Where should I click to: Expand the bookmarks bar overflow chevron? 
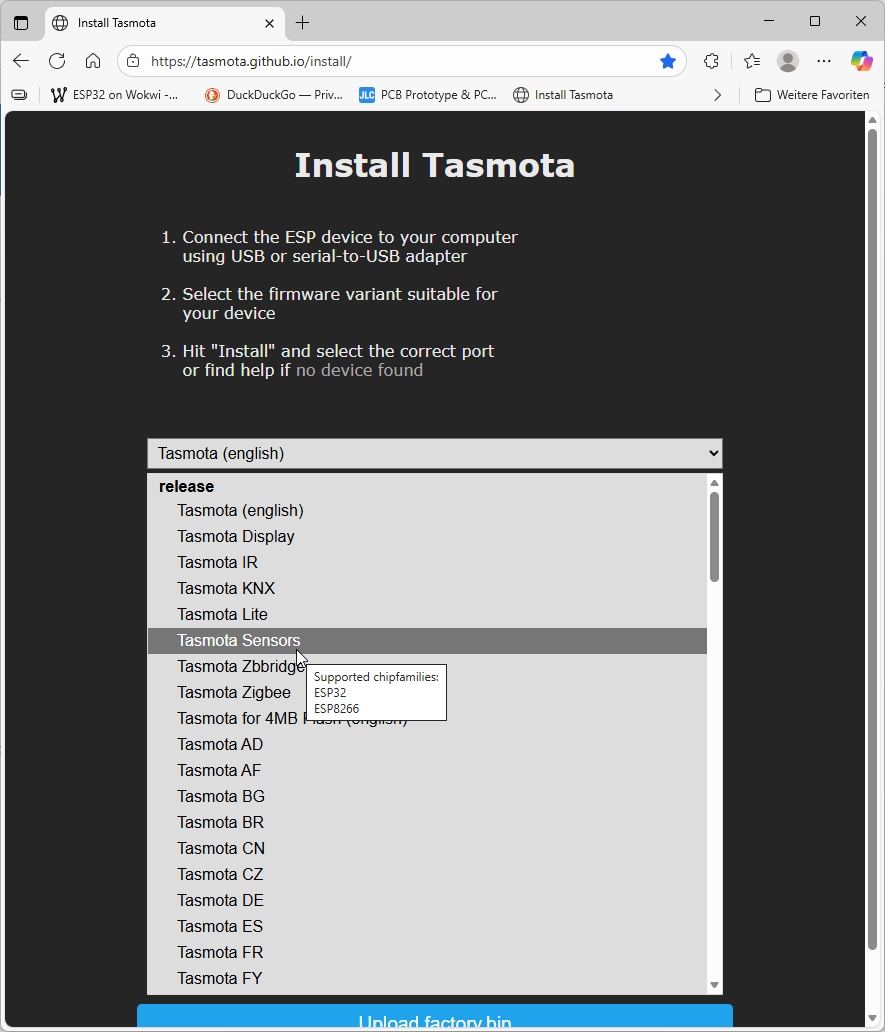click(717, 95)
